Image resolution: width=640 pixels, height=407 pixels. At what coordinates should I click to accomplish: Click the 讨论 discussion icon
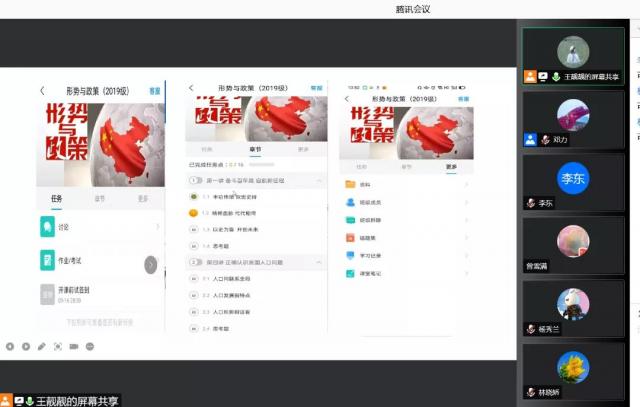click(x=47, y=227)
